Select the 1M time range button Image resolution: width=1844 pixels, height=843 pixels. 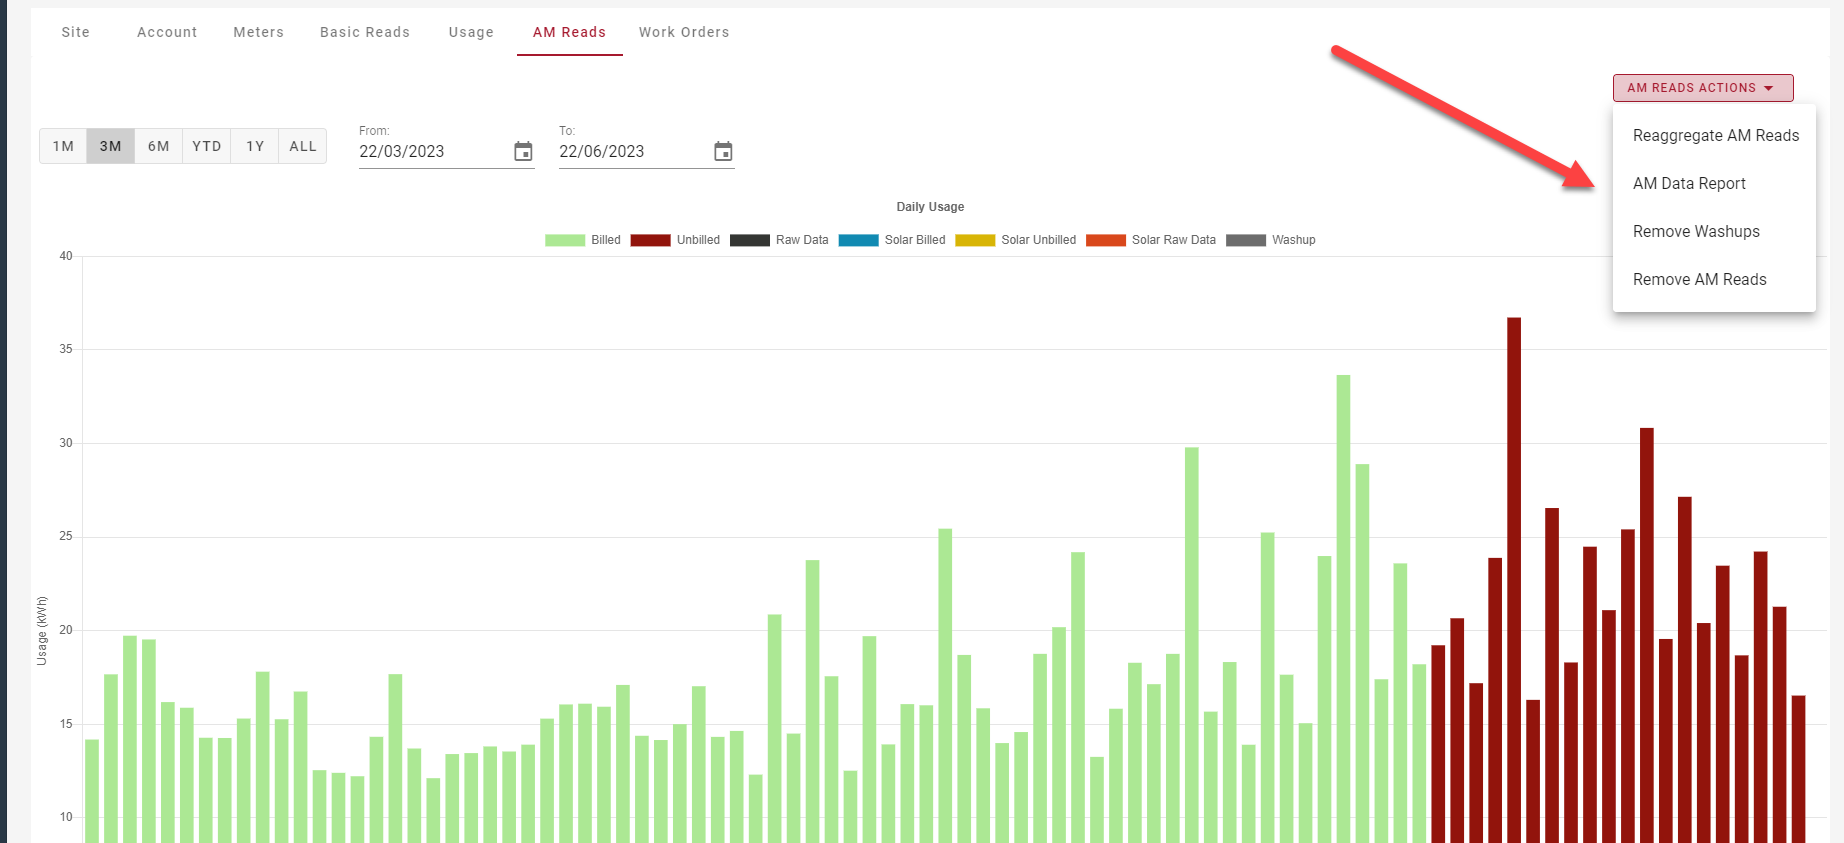click(63, 146)
